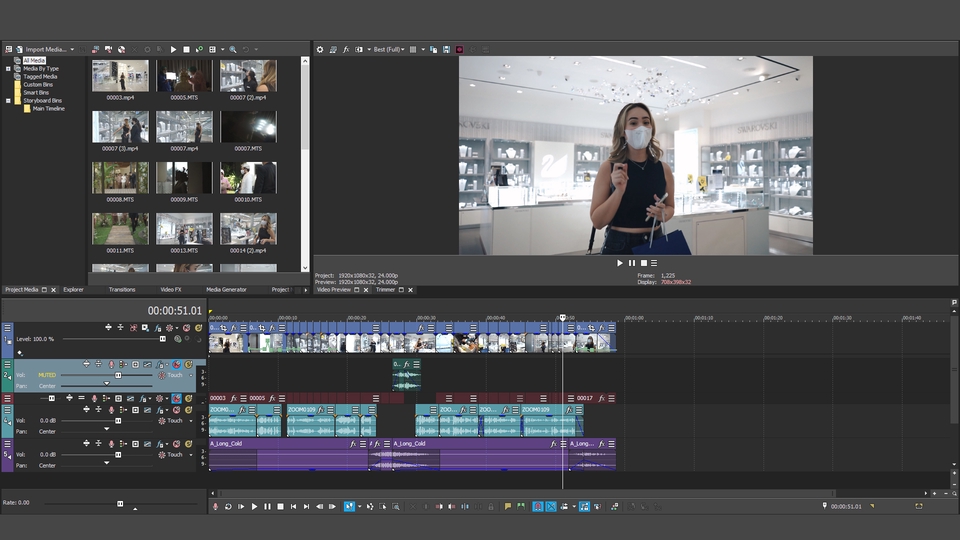This screenshot has height=540, width=960.
Task: Switch to Transitions tab
Action: click(x=122, y=290)
